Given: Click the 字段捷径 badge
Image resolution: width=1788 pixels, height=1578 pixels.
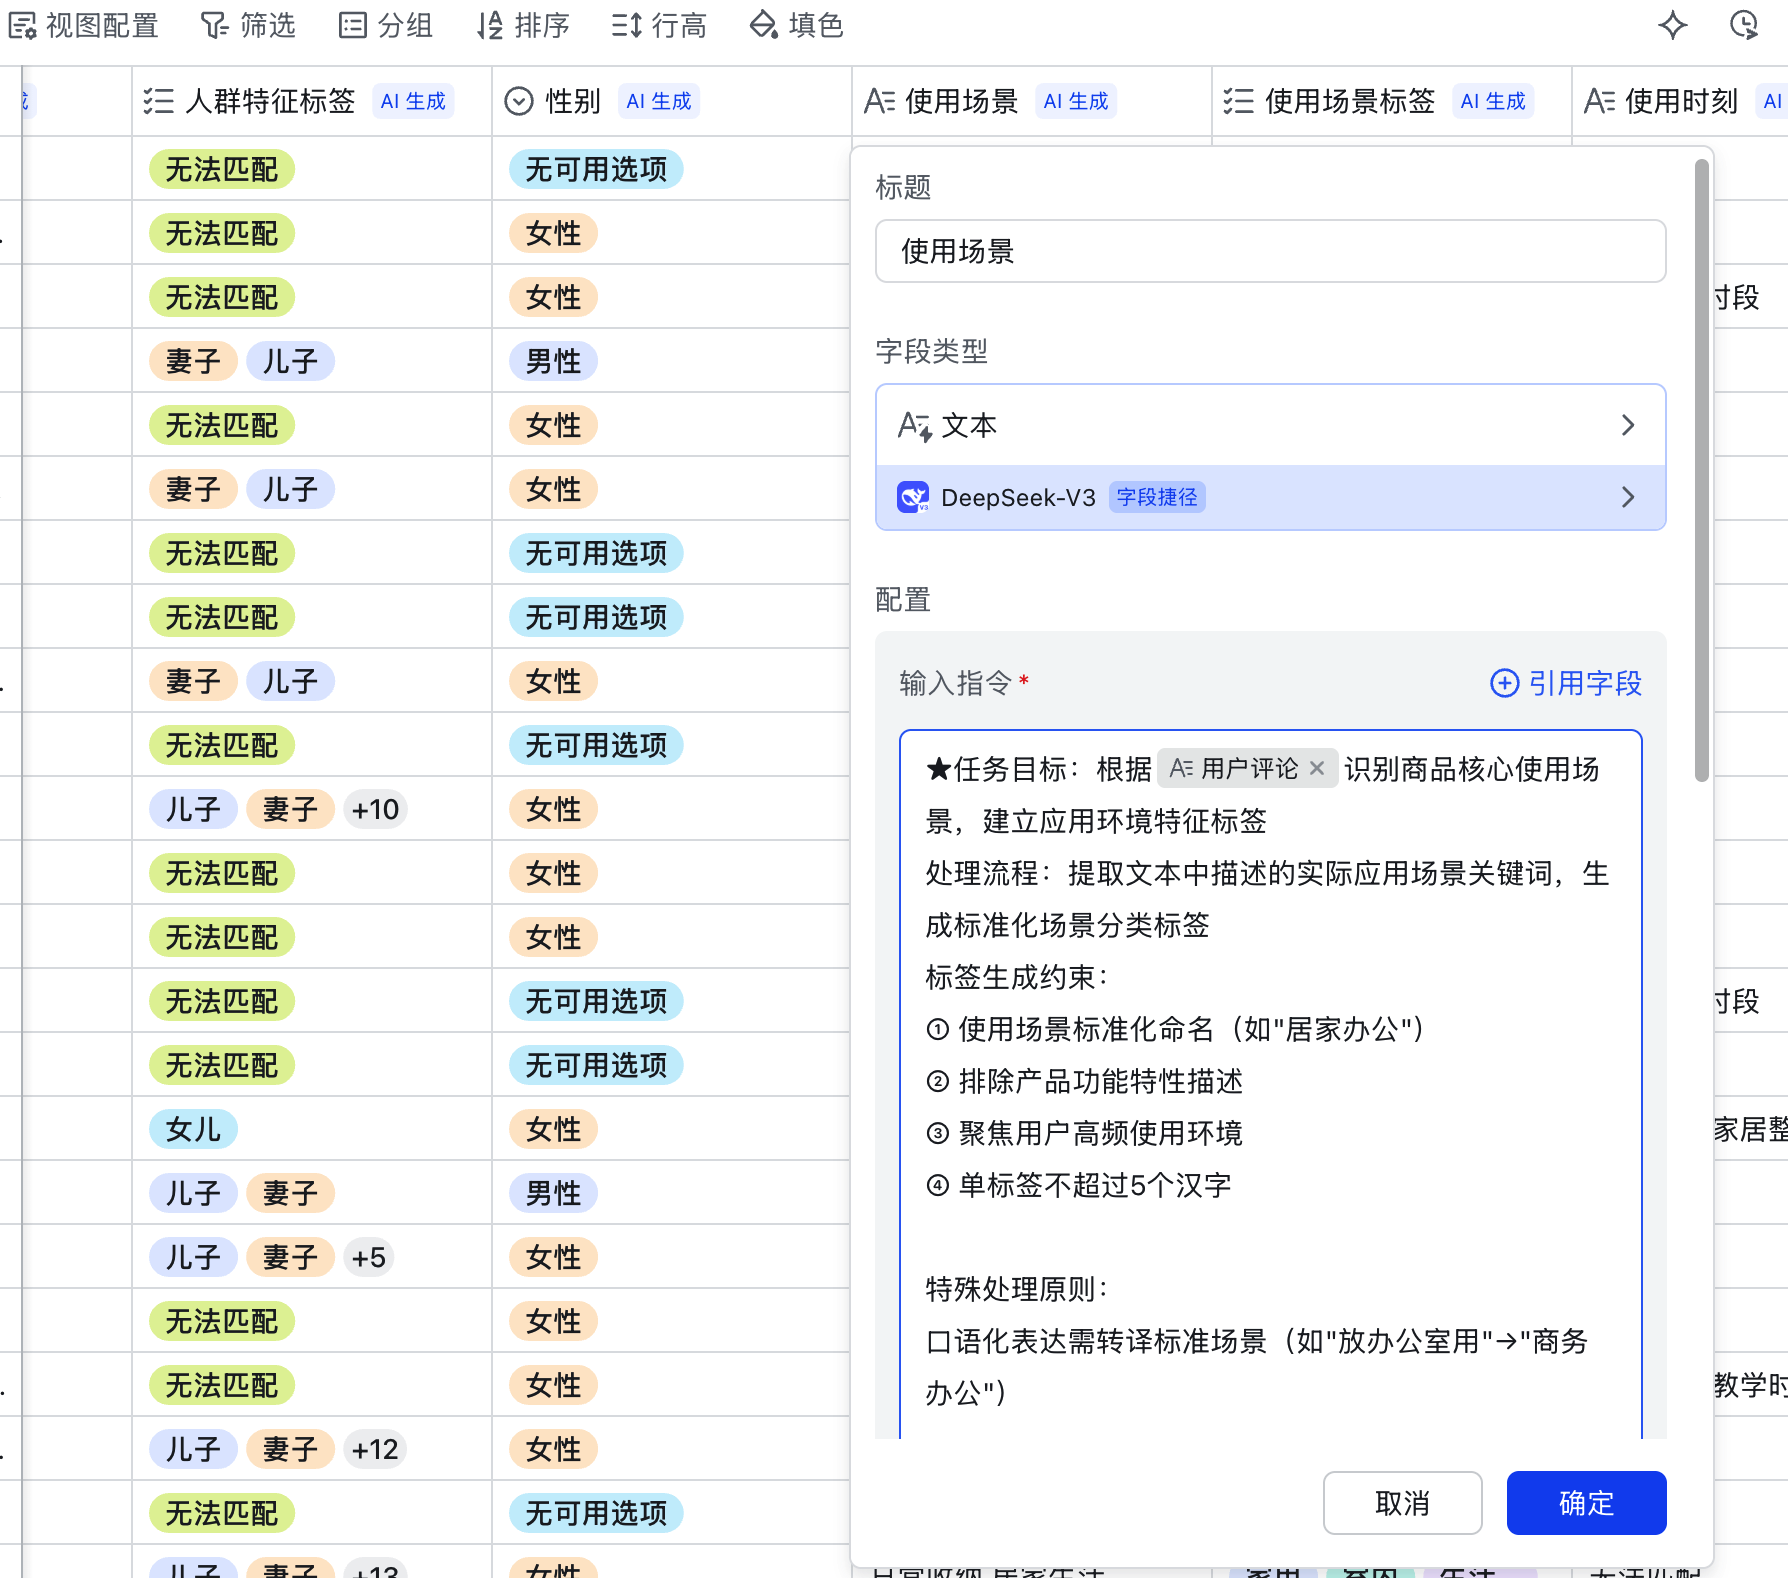Looking at the screenshot, I should point(1157,497).
